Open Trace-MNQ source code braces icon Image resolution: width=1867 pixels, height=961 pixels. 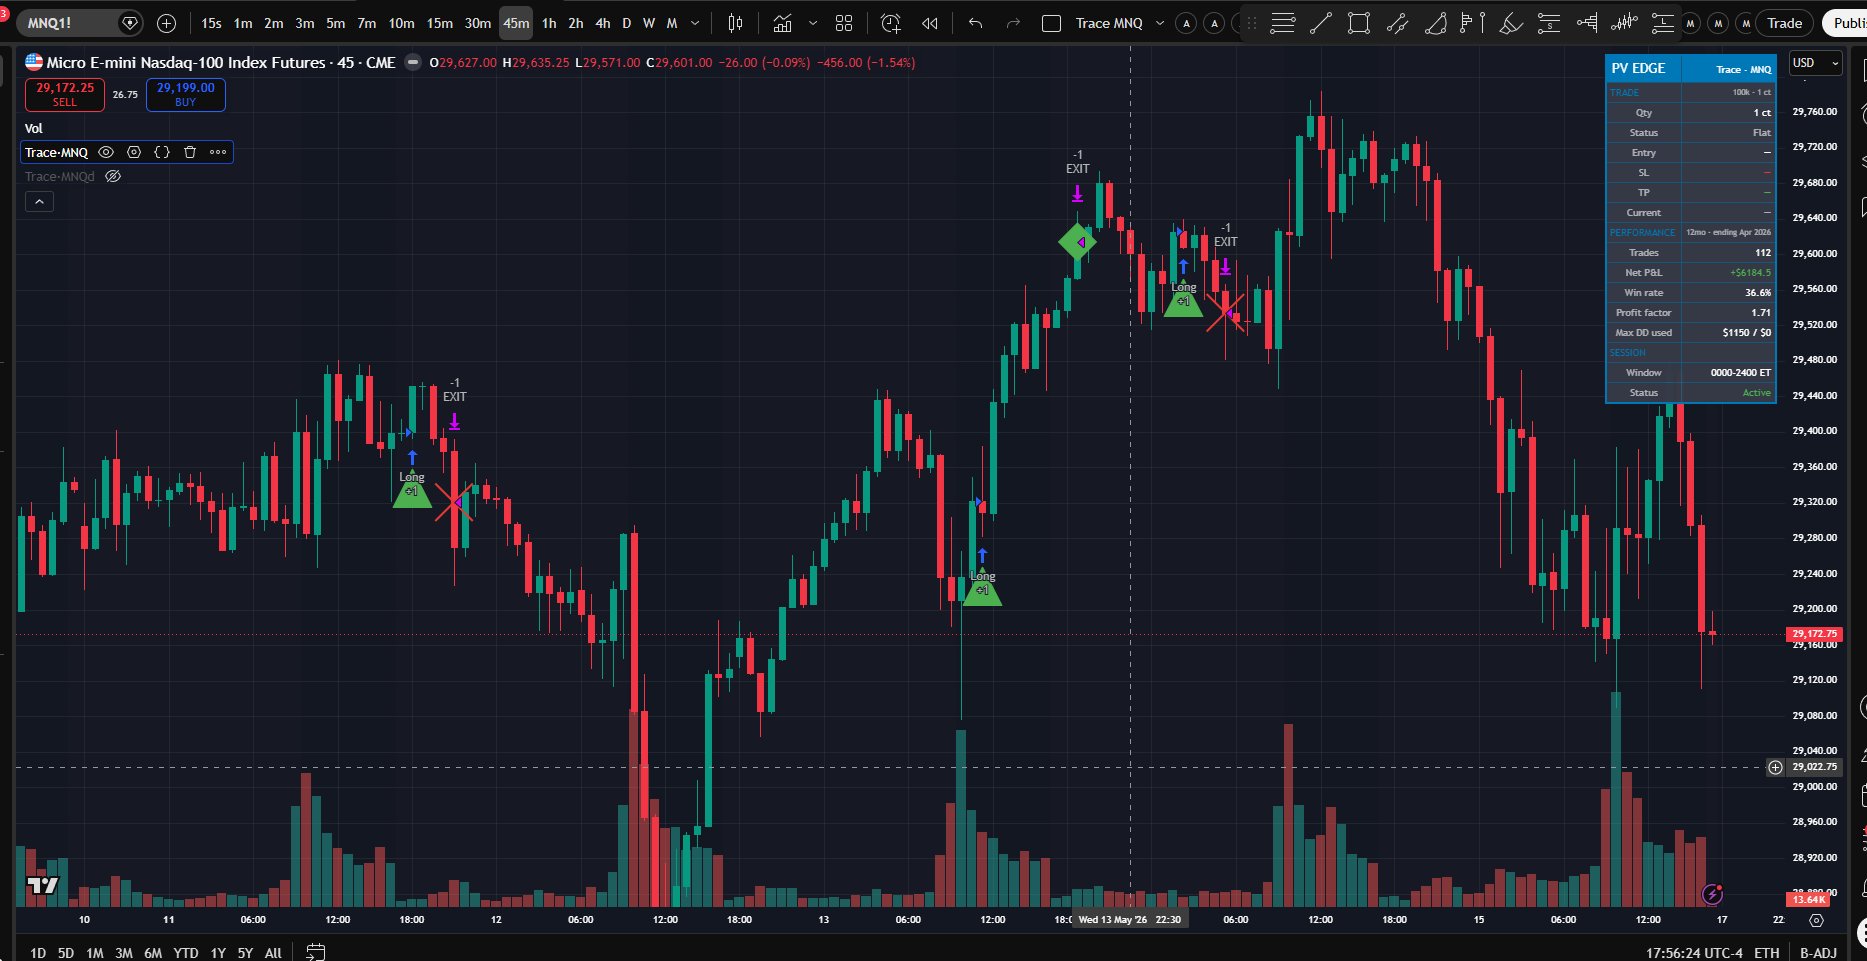coord(162,152)
